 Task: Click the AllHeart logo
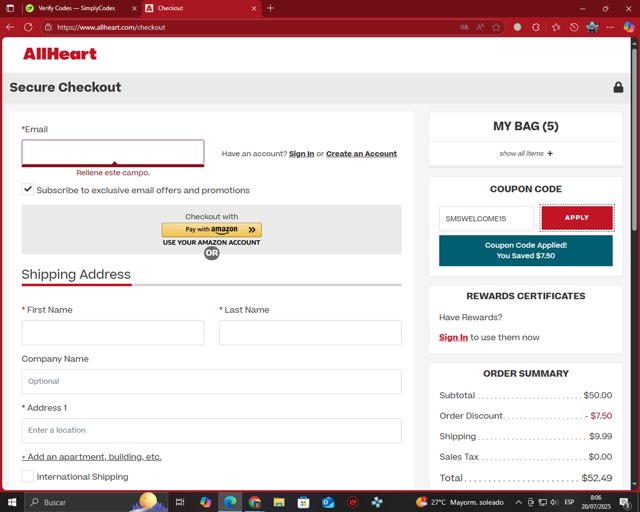(x=60, y=53)
